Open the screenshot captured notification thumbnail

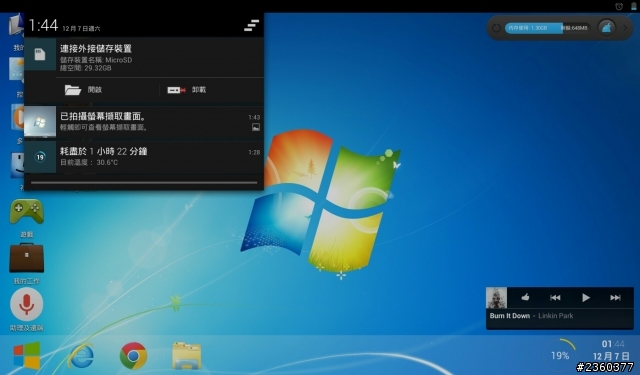(x=40, y=122)
